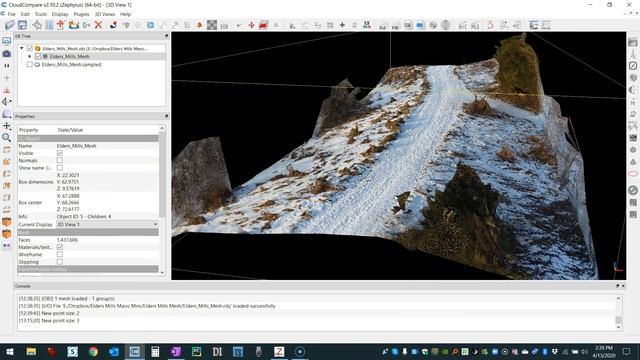Screen dimensions: 640x360
Task: Open the Plugins menu
Action: pyautogui.click(x=81, y=14)
